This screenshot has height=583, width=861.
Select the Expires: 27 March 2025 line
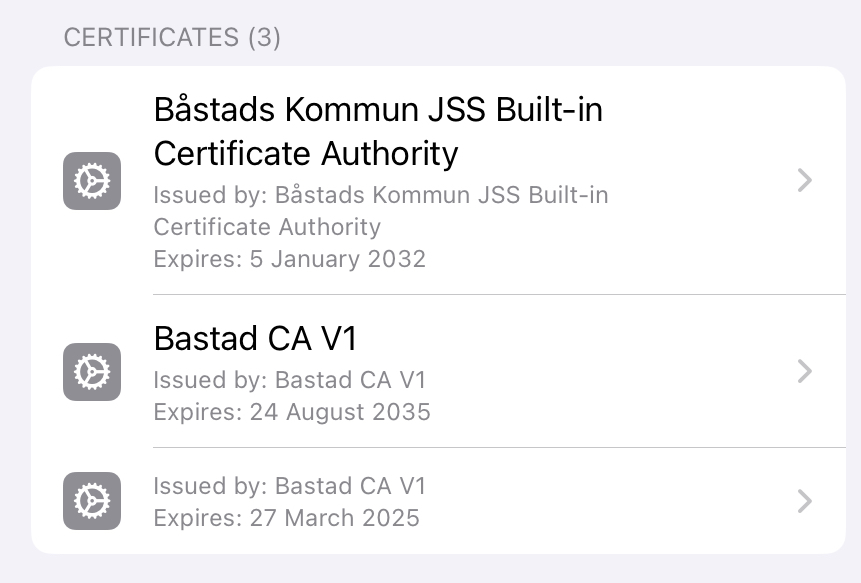[x=286, y=518]
